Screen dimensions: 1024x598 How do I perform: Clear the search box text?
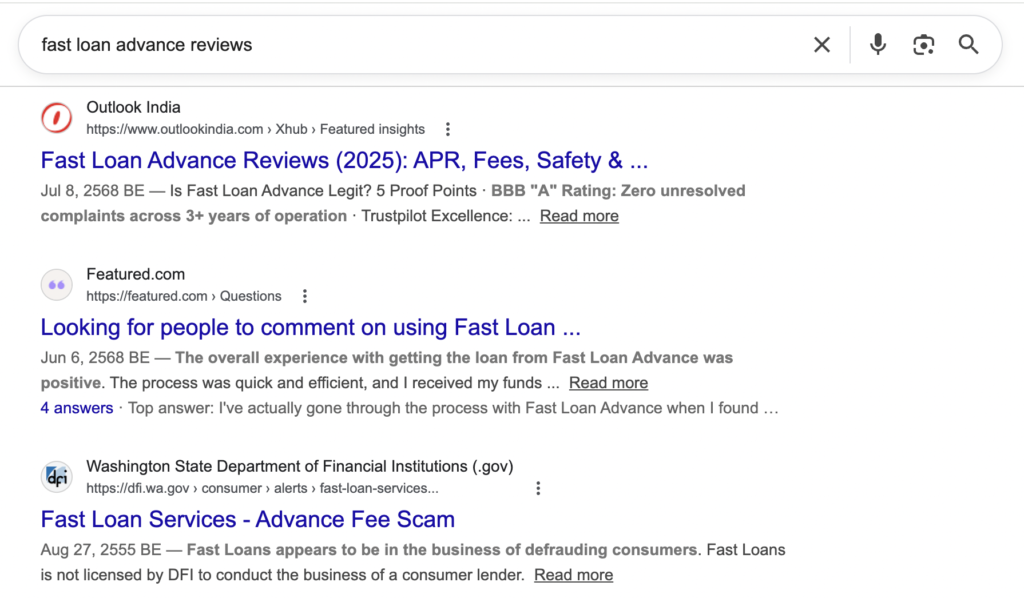click(821, 45)
